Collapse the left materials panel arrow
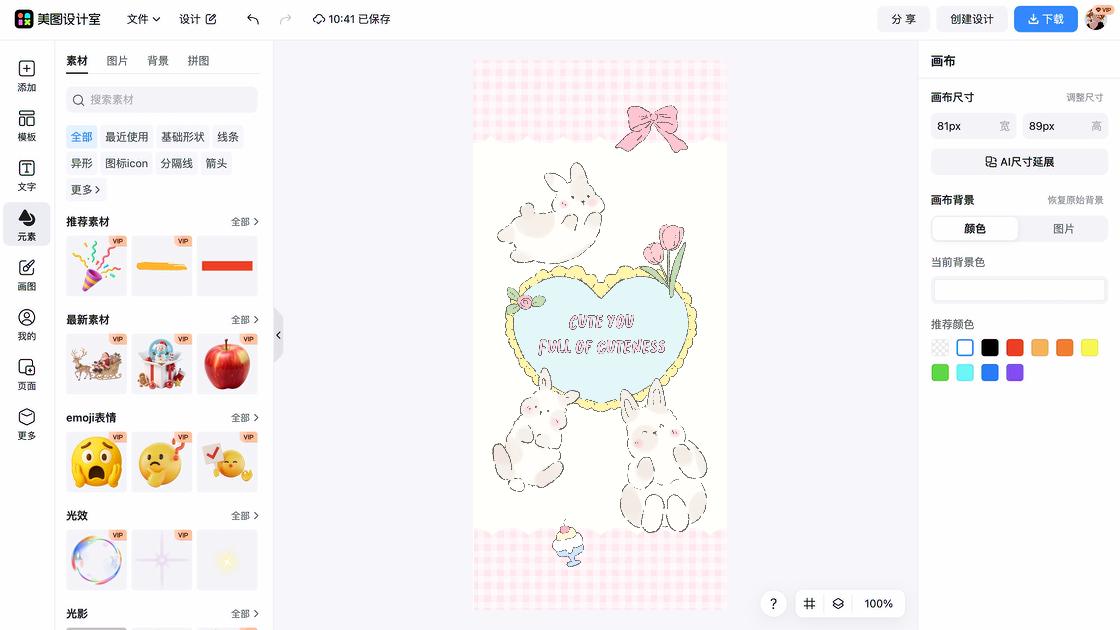 coord(279,335)
